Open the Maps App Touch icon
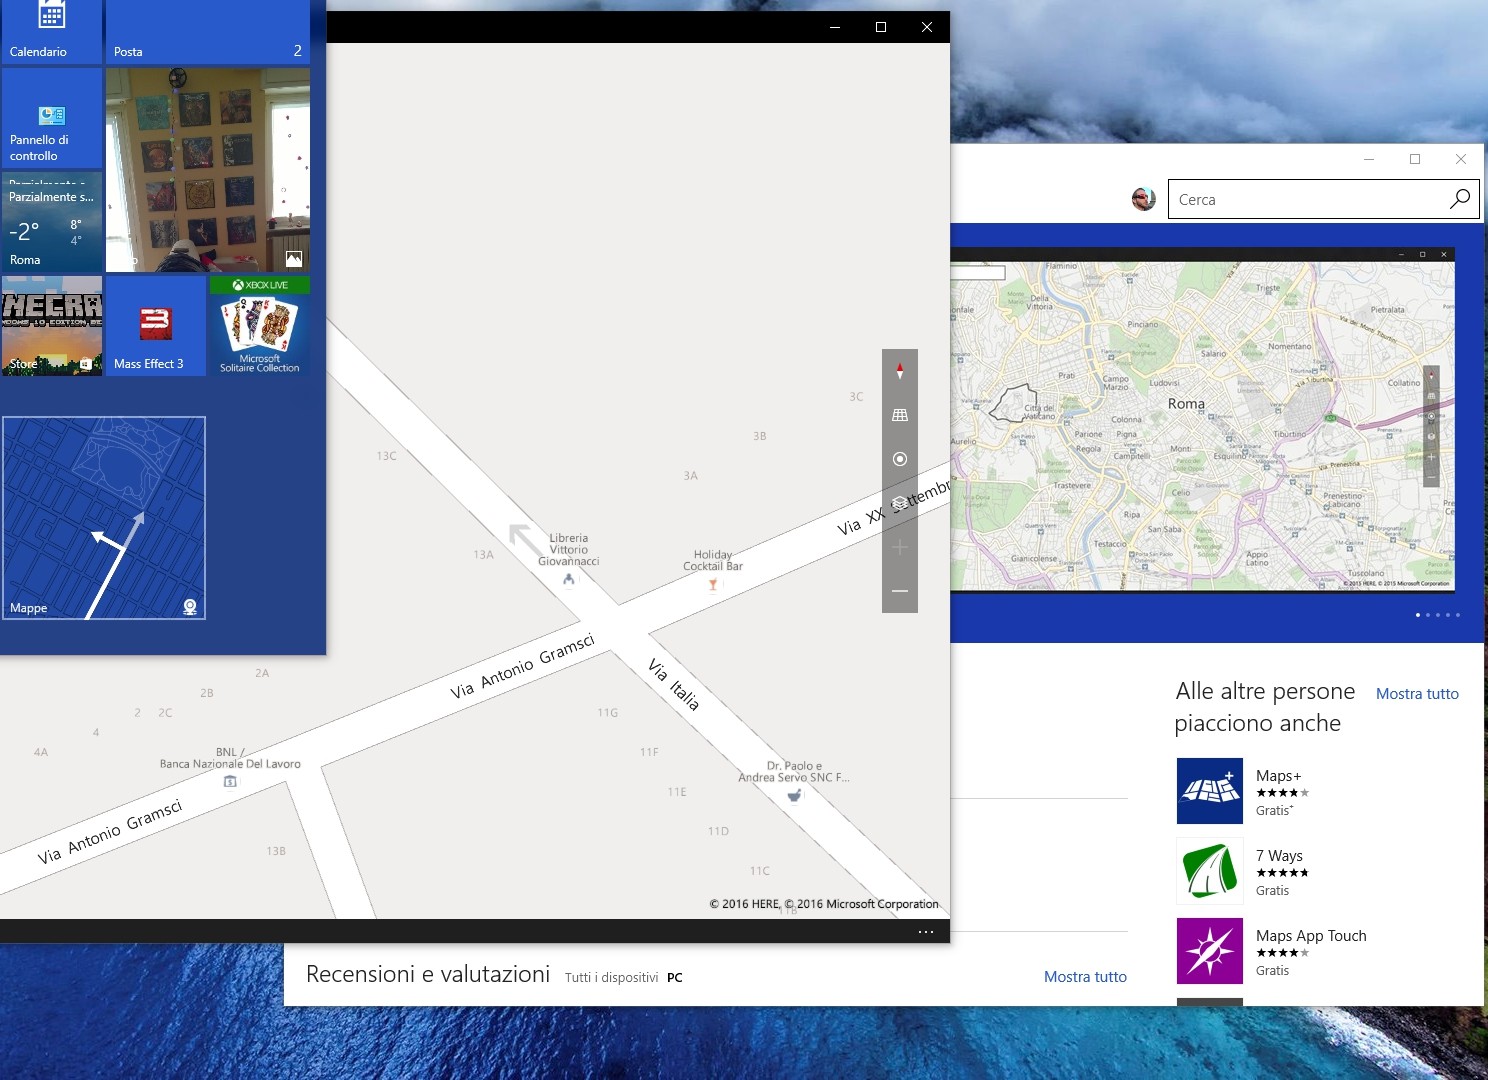 [1210, 951]
